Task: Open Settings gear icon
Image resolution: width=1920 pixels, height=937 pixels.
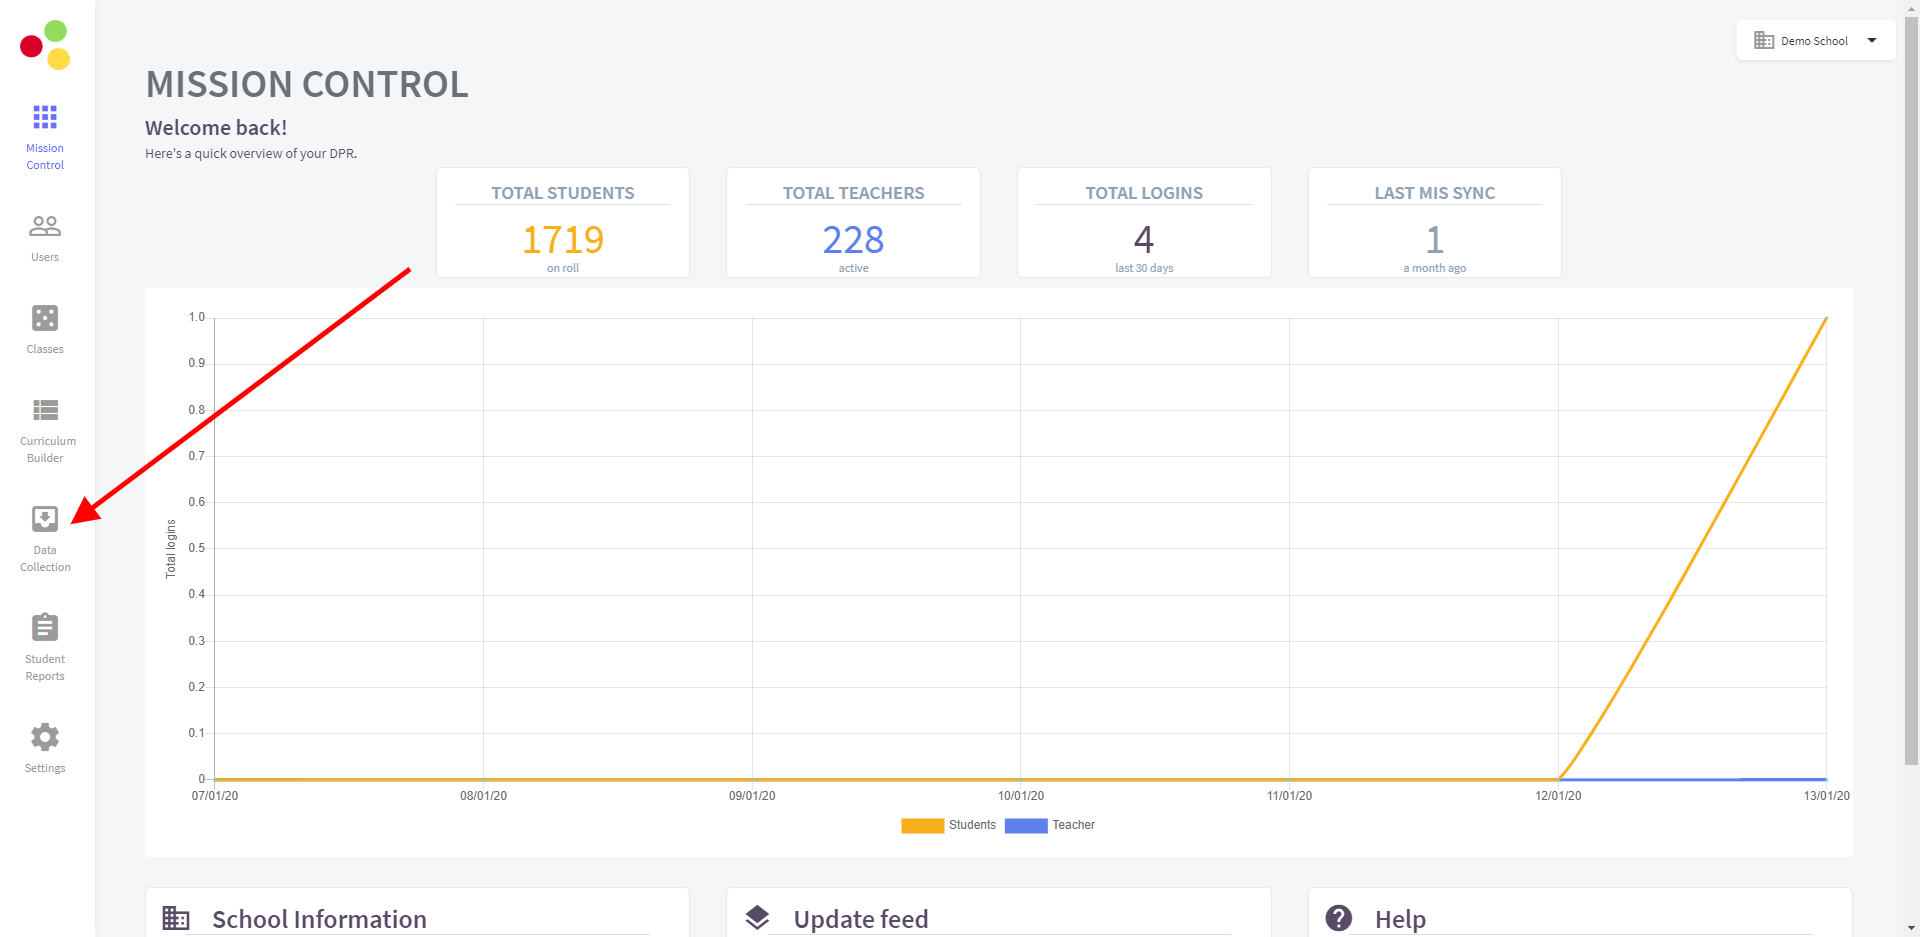Action: 45,737
